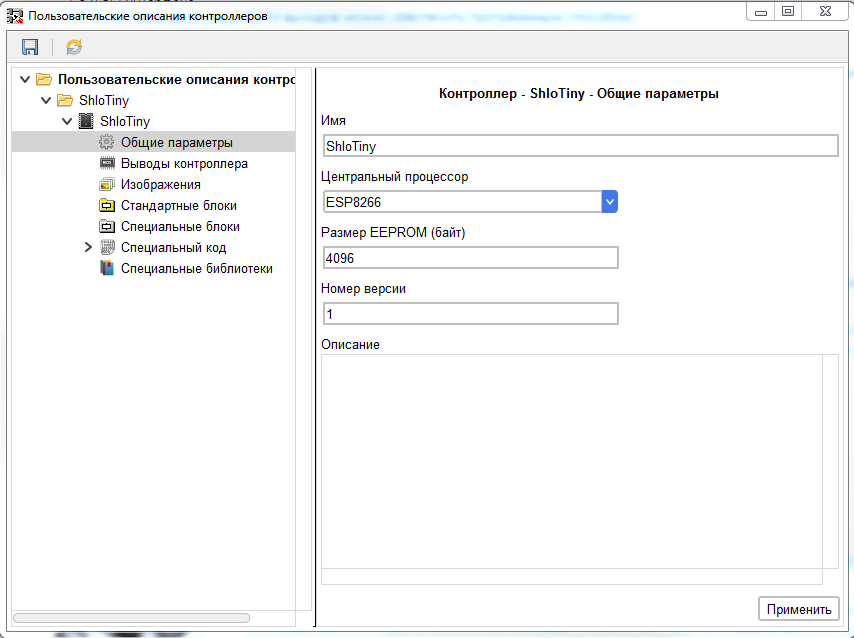Refresh the controller descriptions list
Screen dimensions: 854x638
pos(74,47)
